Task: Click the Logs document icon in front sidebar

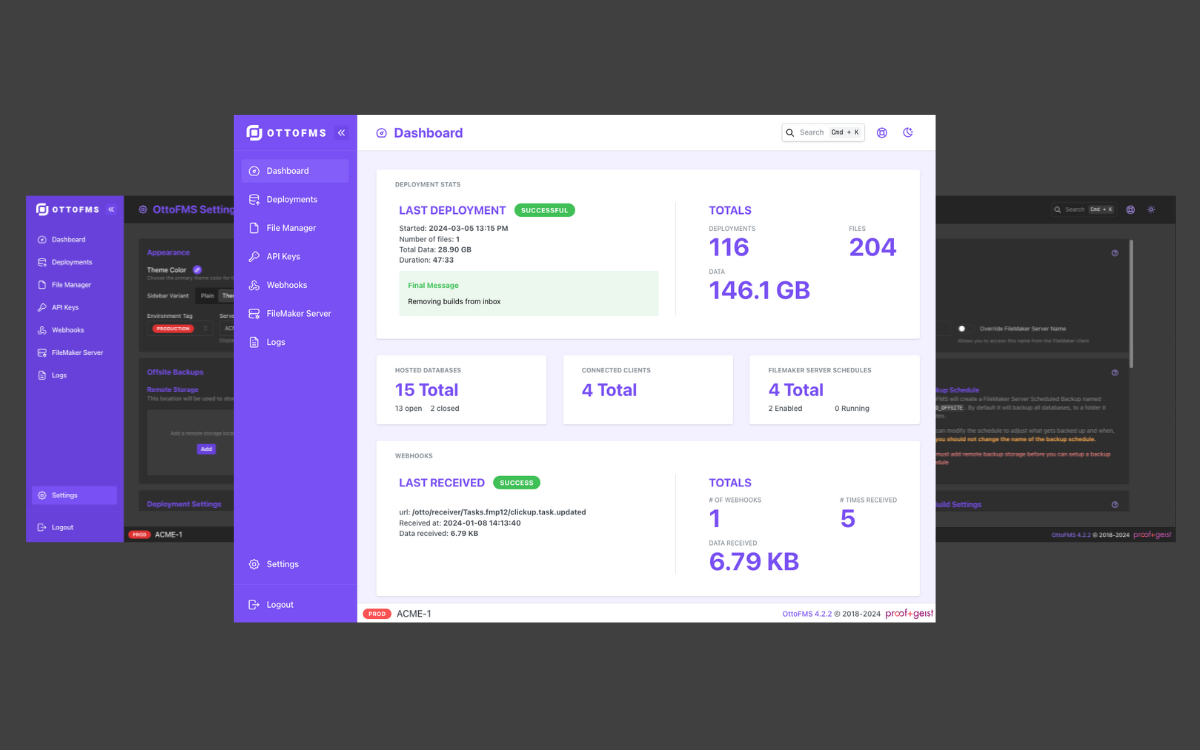Action: (254, 342)
